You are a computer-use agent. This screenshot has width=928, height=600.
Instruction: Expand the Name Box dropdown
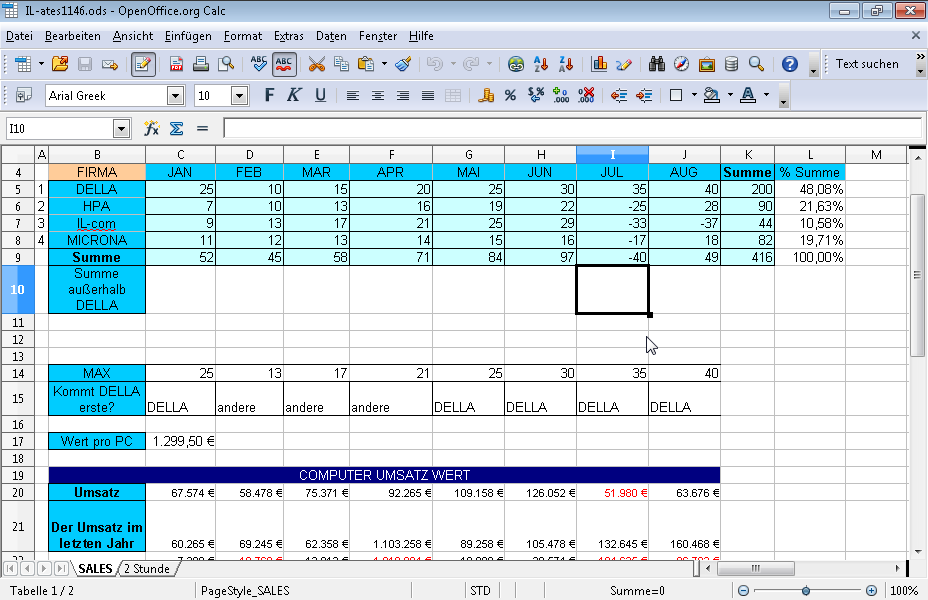pos(121,128)
